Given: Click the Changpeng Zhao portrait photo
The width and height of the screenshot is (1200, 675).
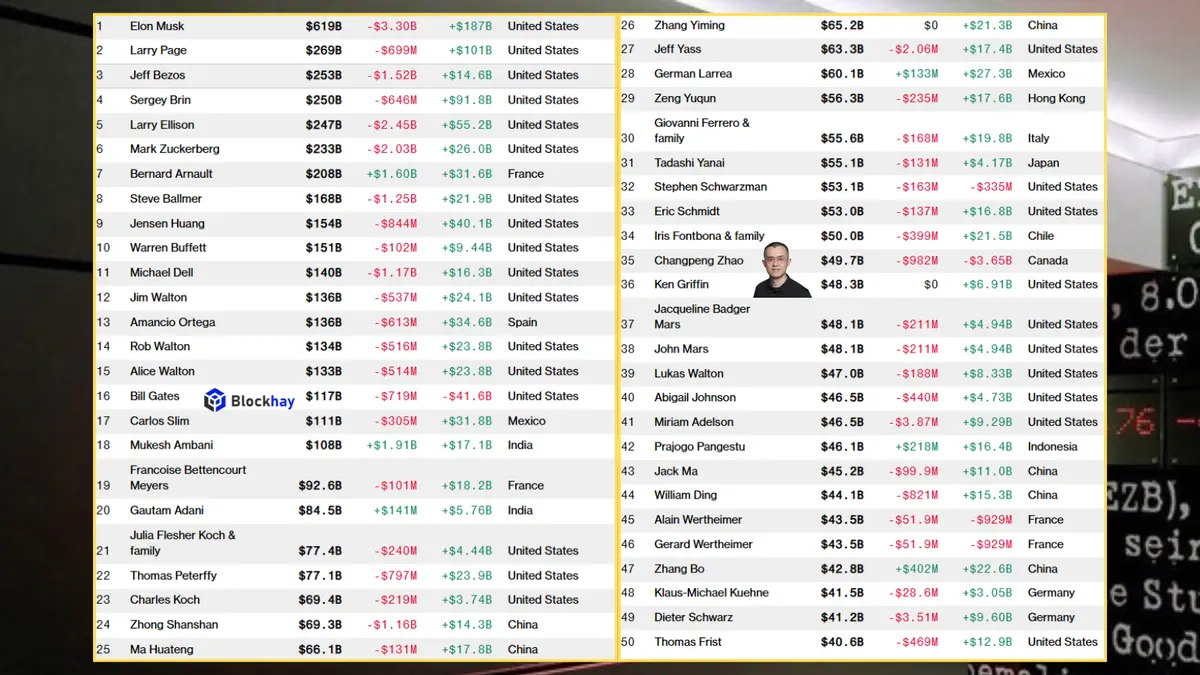Looking at the screenshot, I should pos(782,270).
